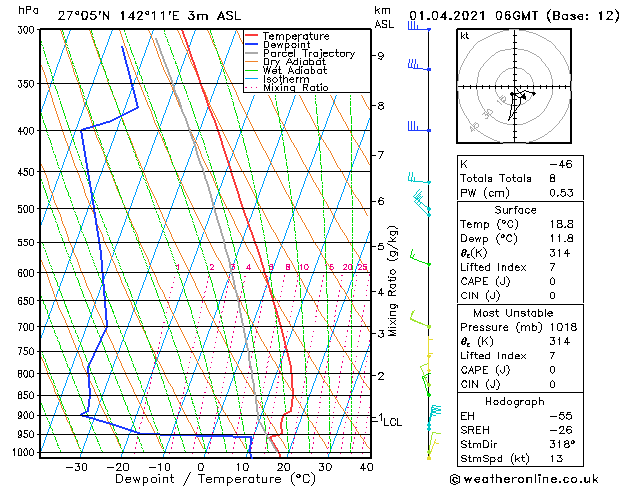This screenshot has width=629, height=486.
Task: Click the Surface section header
Action: [x=515, y=210]
